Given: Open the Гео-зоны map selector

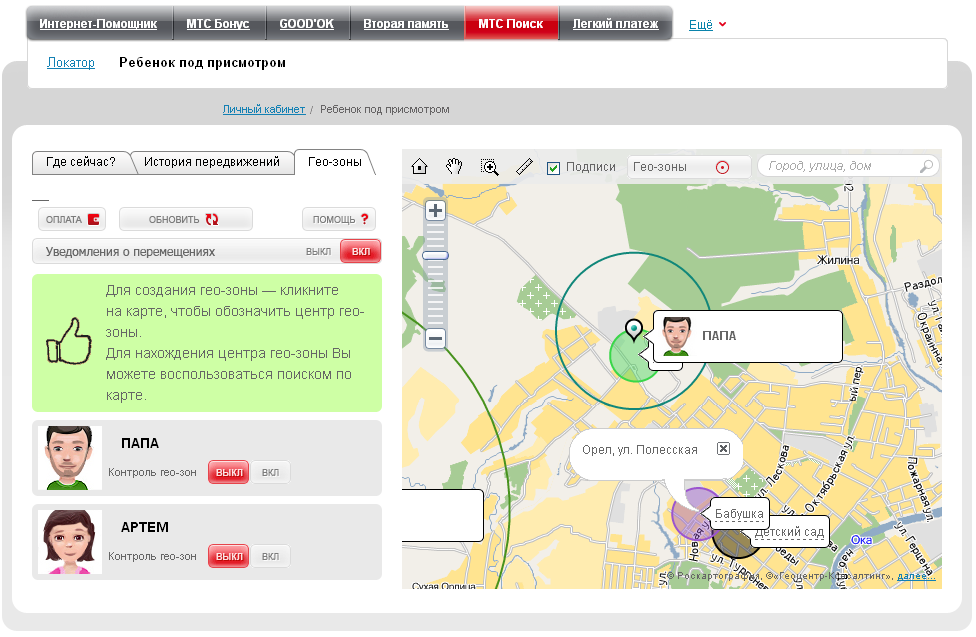Looking at the screenshot, I should 688,167.
